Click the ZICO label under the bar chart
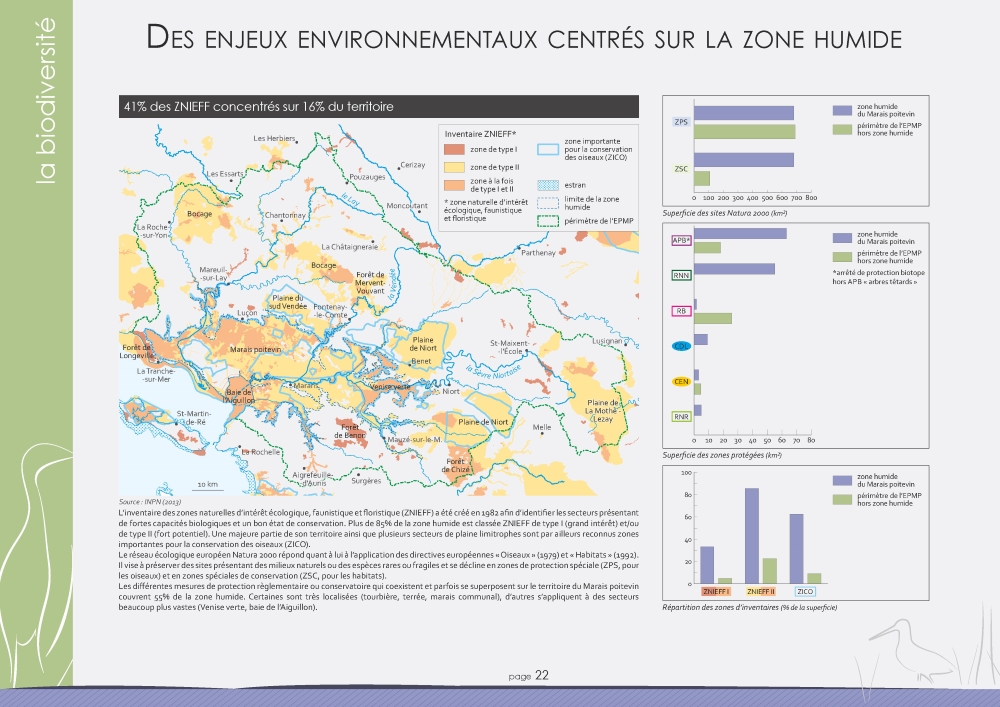Screen dimensions: 1000x707 [x=804, y=593]
